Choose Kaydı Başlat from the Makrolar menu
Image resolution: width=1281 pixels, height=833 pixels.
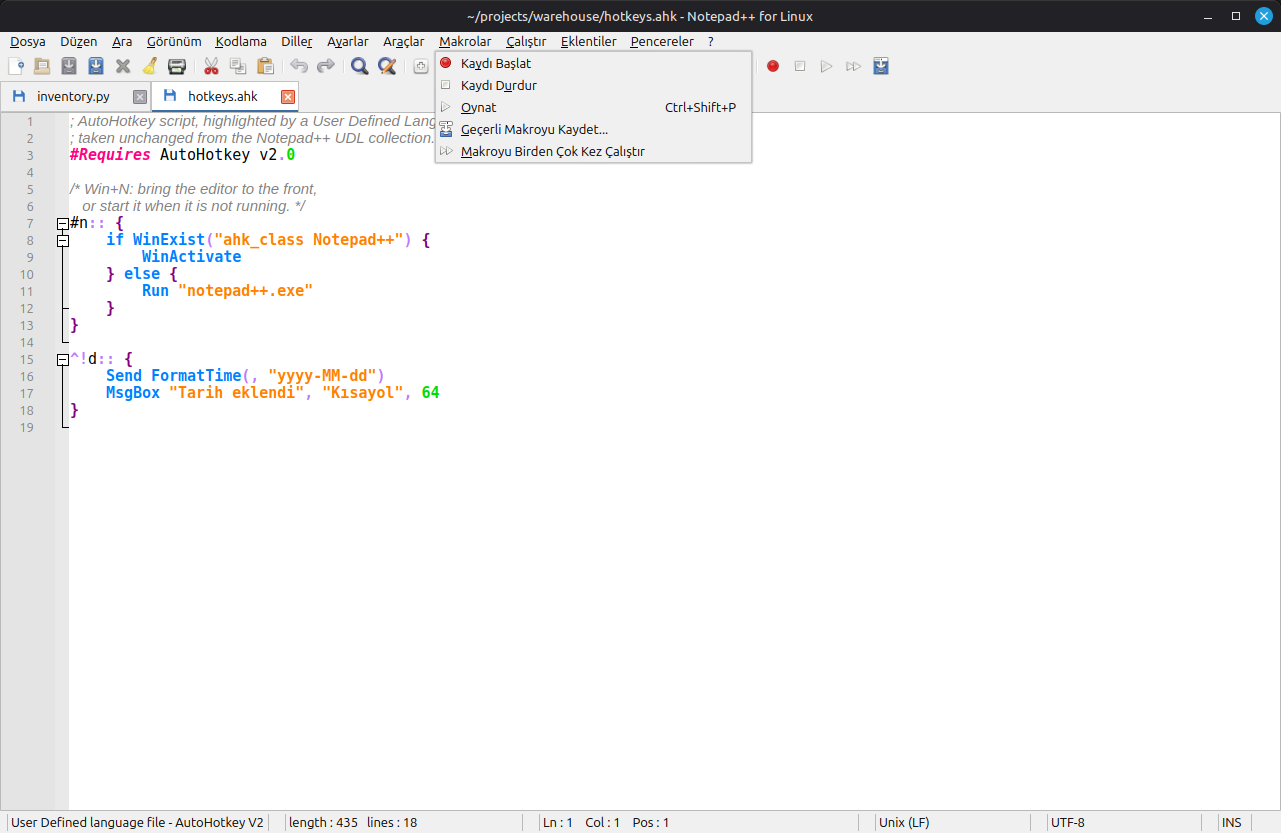point(593,63)
